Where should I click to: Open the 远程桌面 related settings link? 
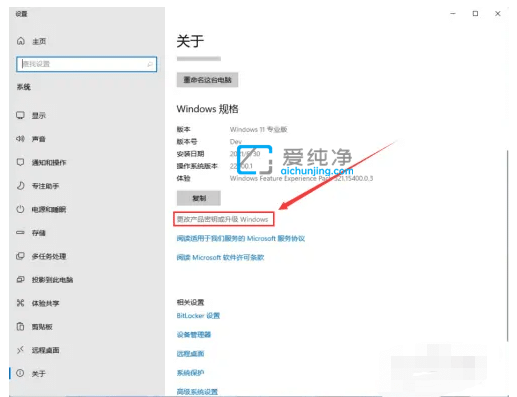190,353
